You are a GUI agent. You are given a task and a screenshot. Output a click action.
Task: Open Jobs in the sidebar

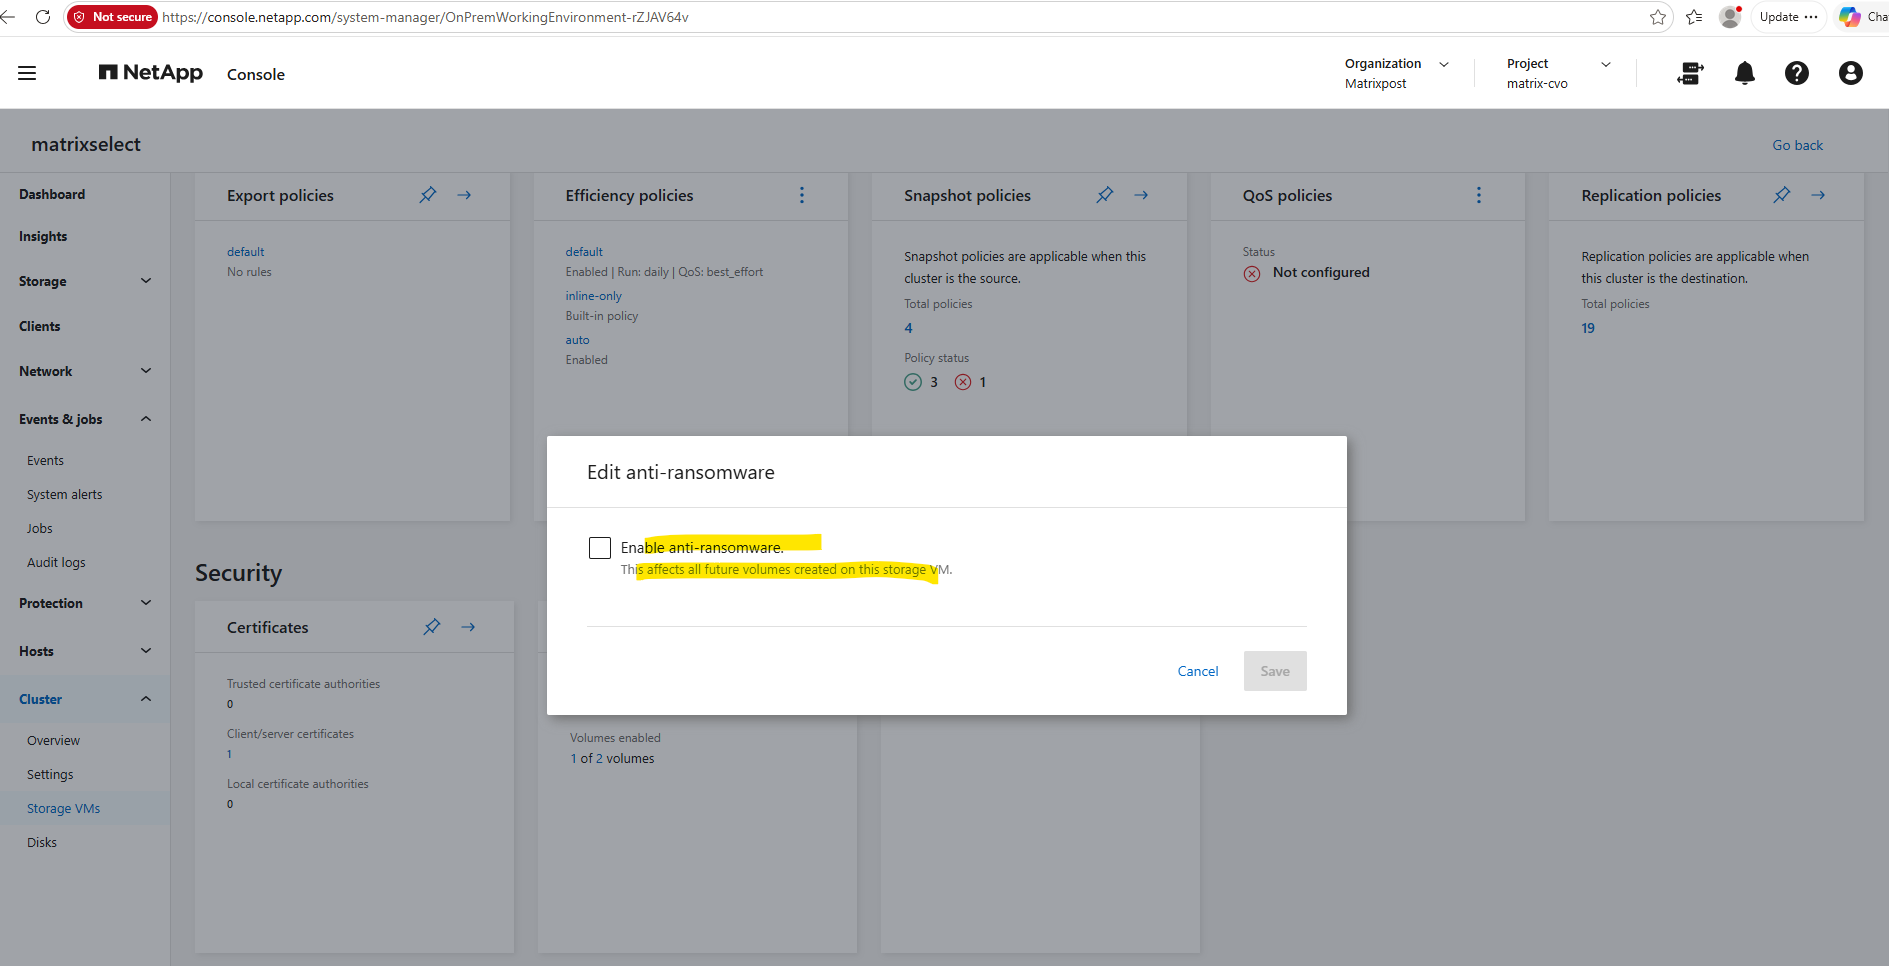click(x=39, y=528)
